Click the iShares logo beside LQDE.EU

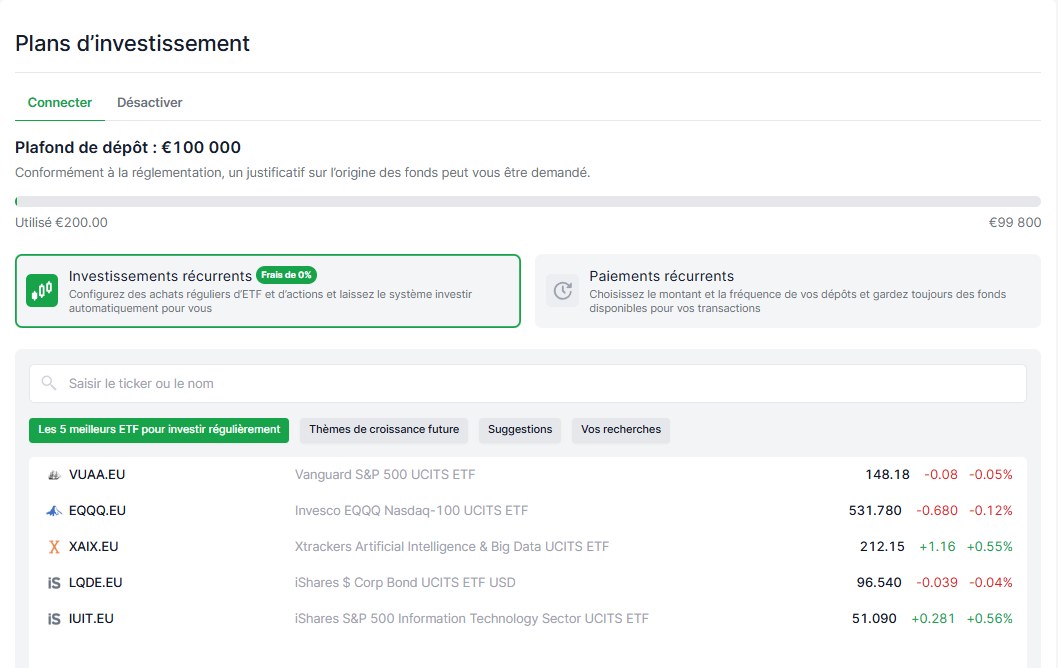point(54,583)
